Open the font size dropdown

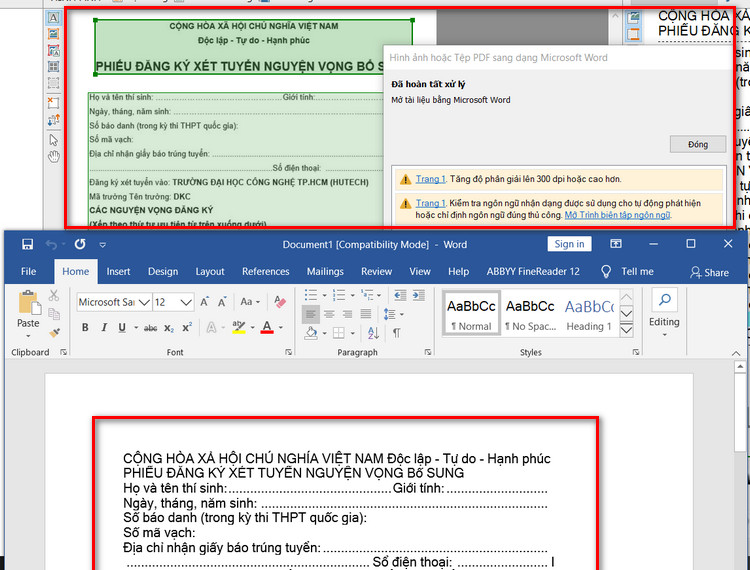(x=186, y=302)
